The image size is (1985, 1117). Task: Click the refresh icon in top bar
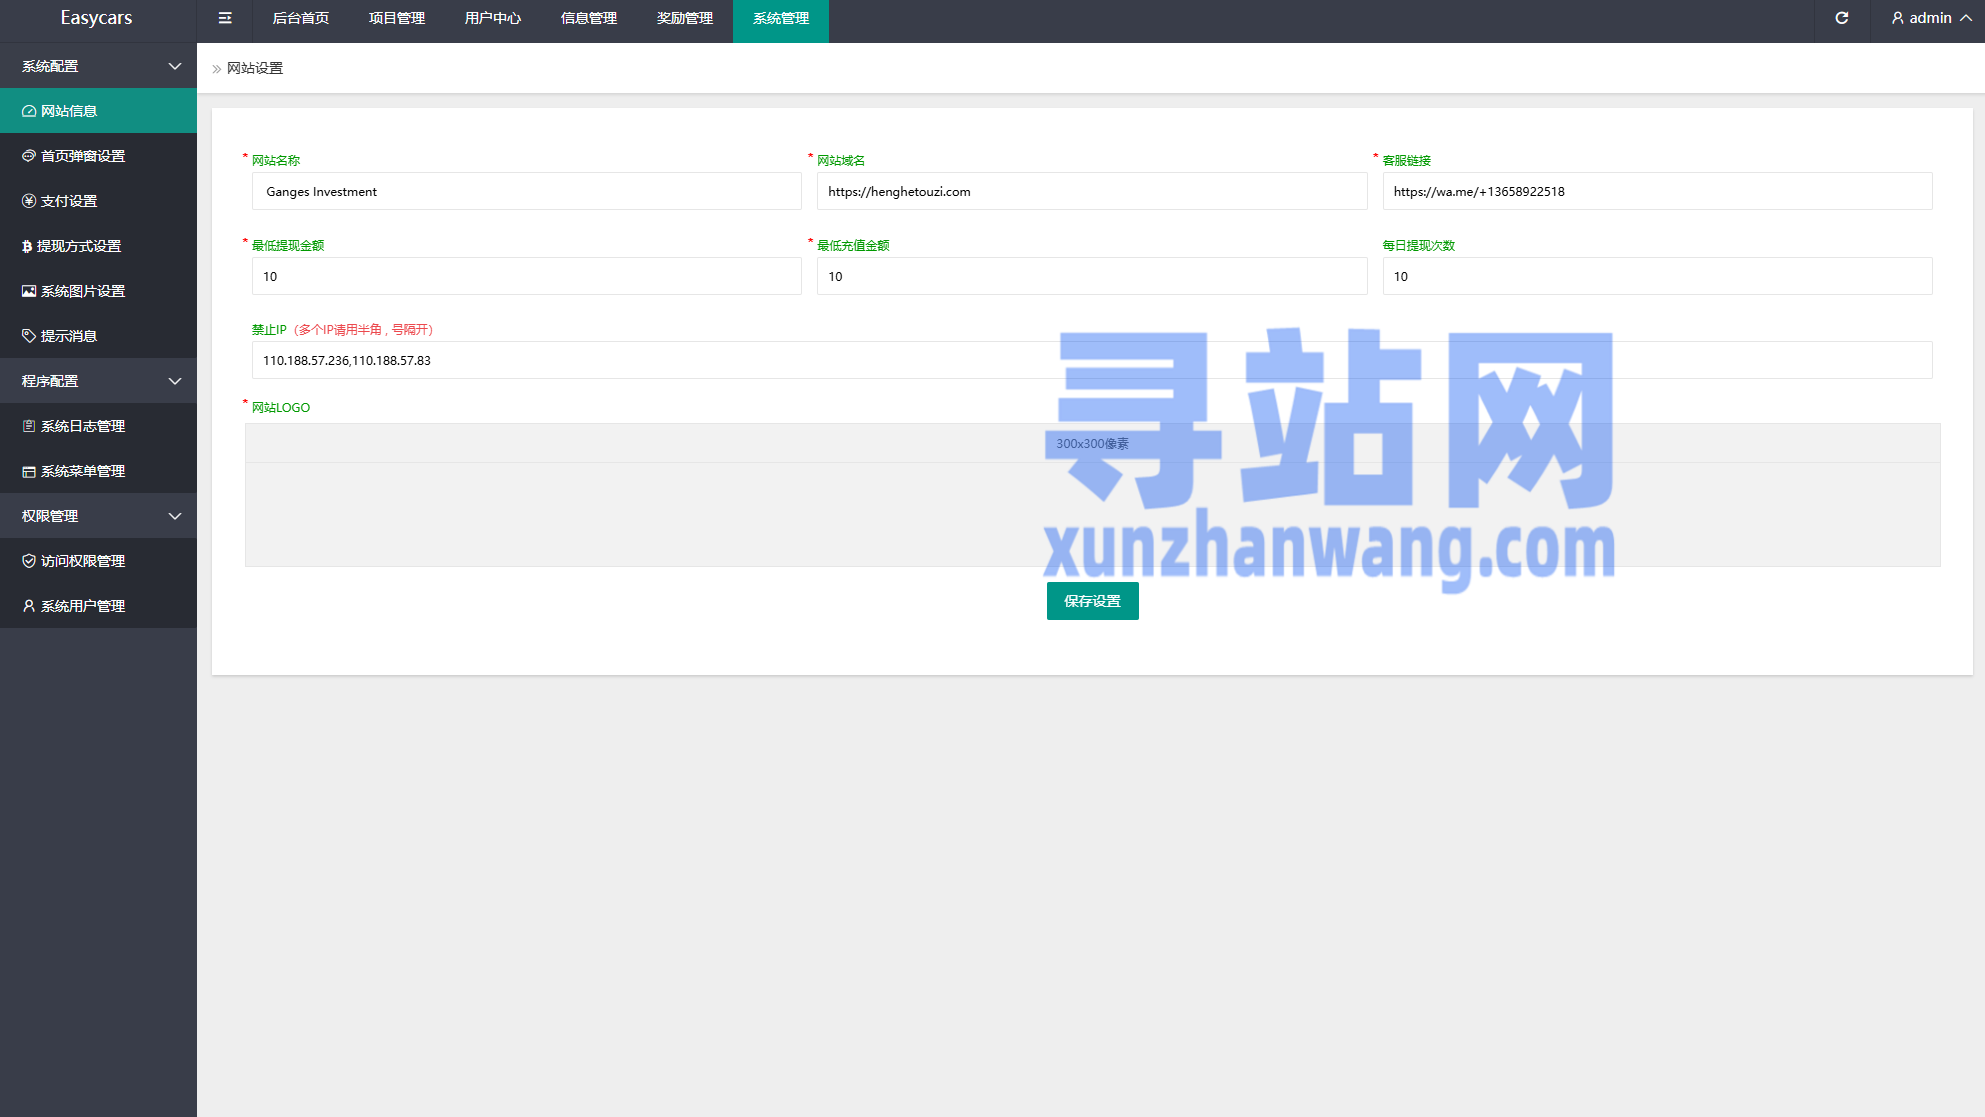click(1841, 18)
